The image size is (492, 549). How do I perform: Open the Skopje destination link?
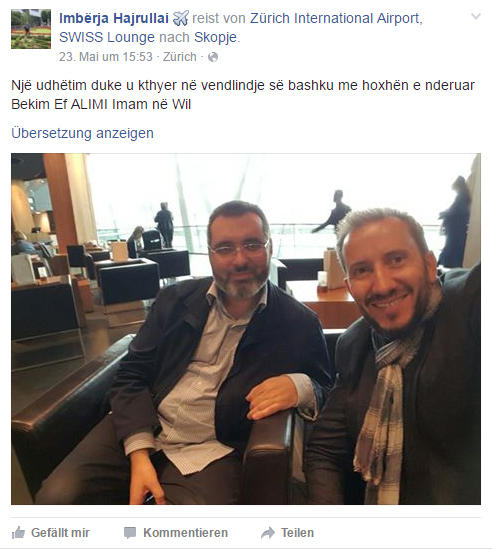click(x=215, y=37)
